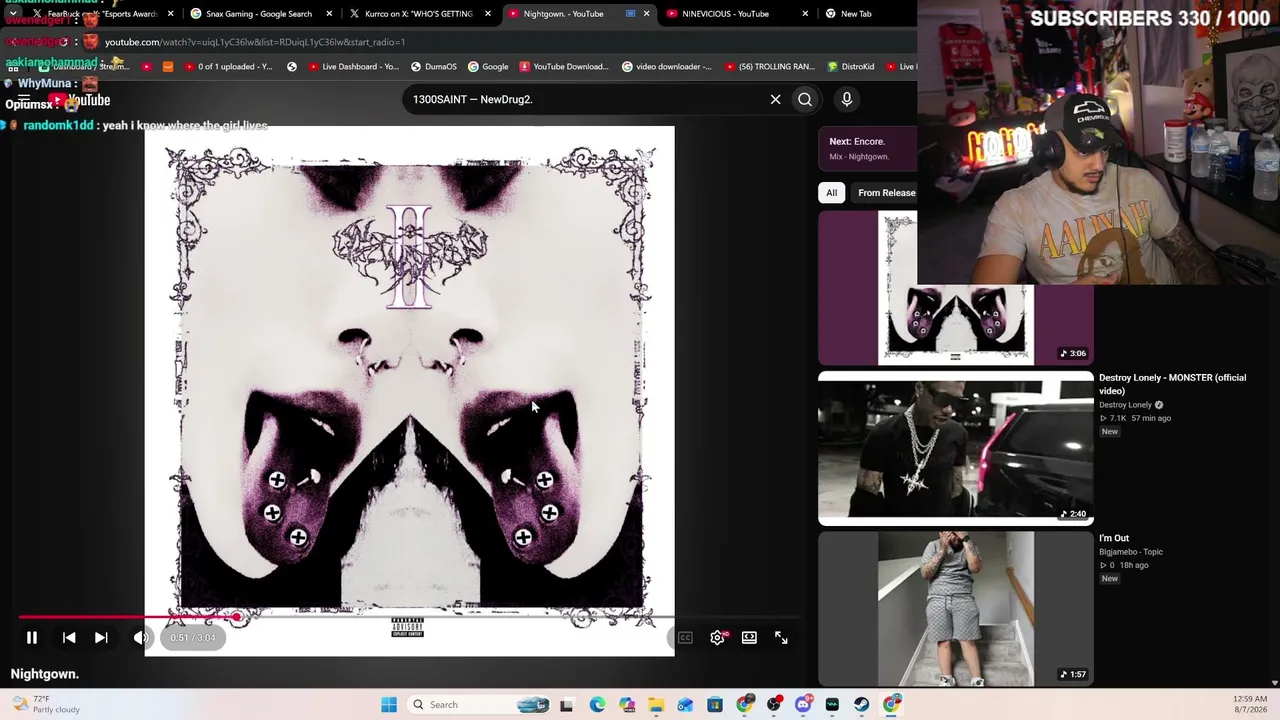The height and width of the screenshot is (720, 1280).
Task: Clear the YouTube search box
Action: (775, 99)
